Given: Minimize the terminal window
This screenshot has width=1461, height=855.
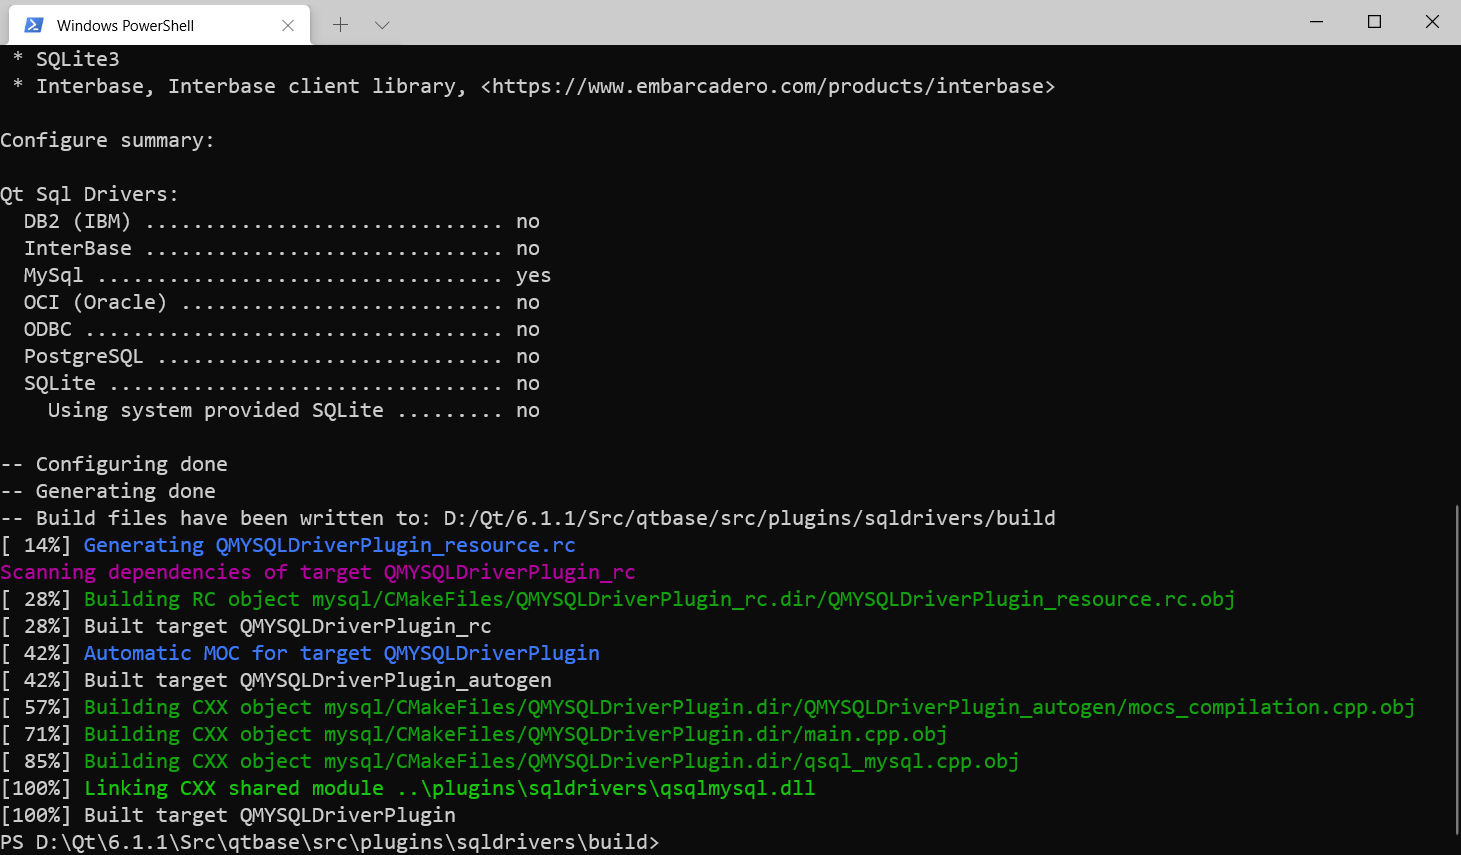Looking at the screenshot, I should click(1317, 22).
